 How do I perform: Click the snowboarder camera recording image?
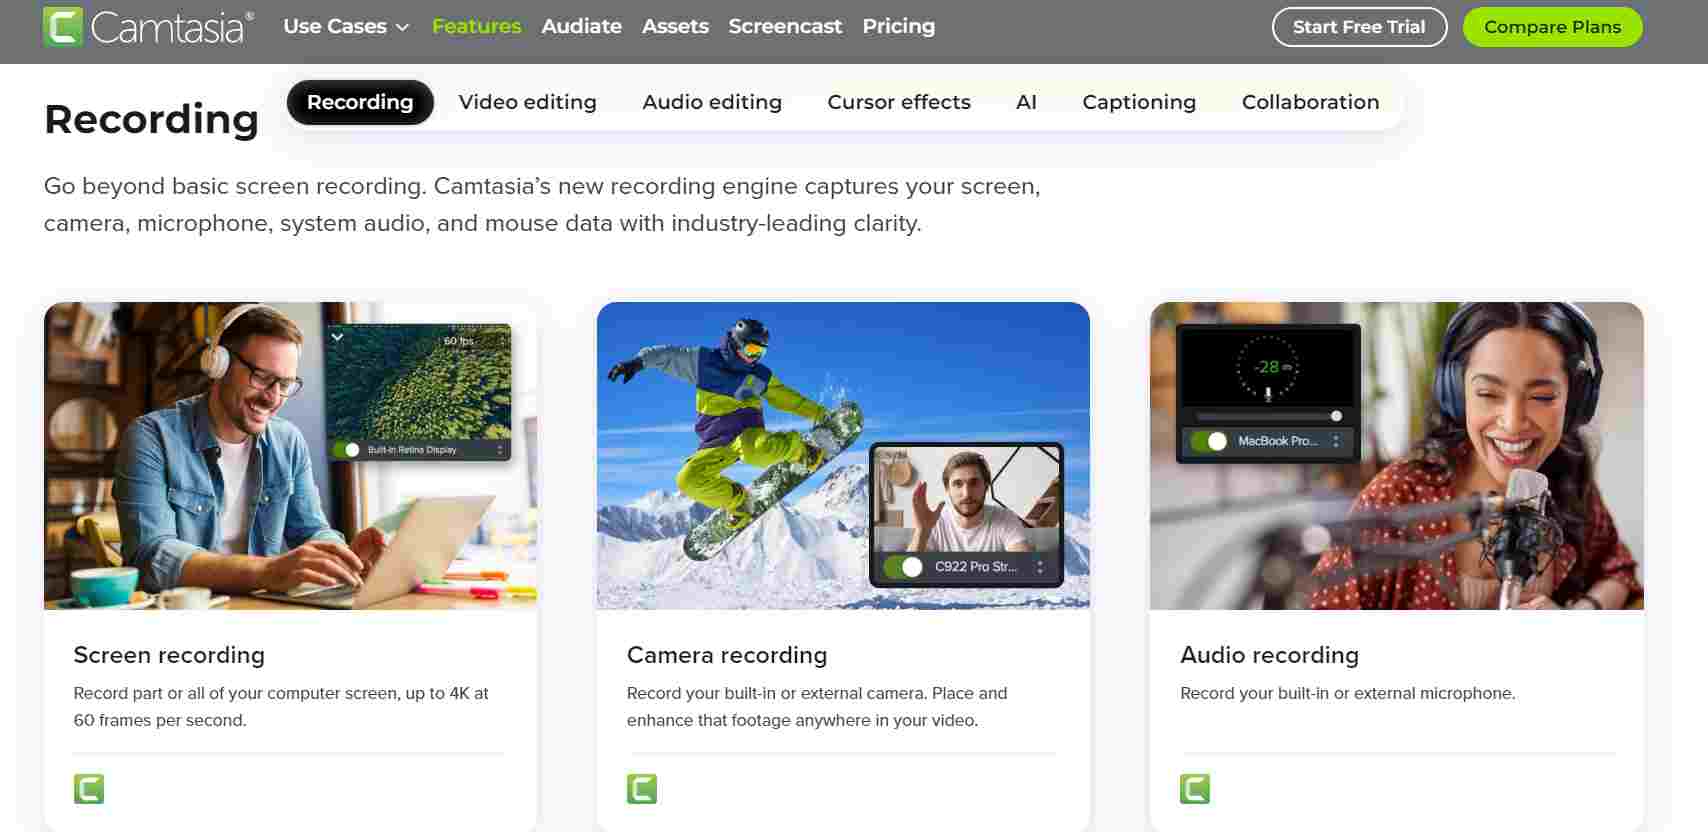(x=843, y=456)
